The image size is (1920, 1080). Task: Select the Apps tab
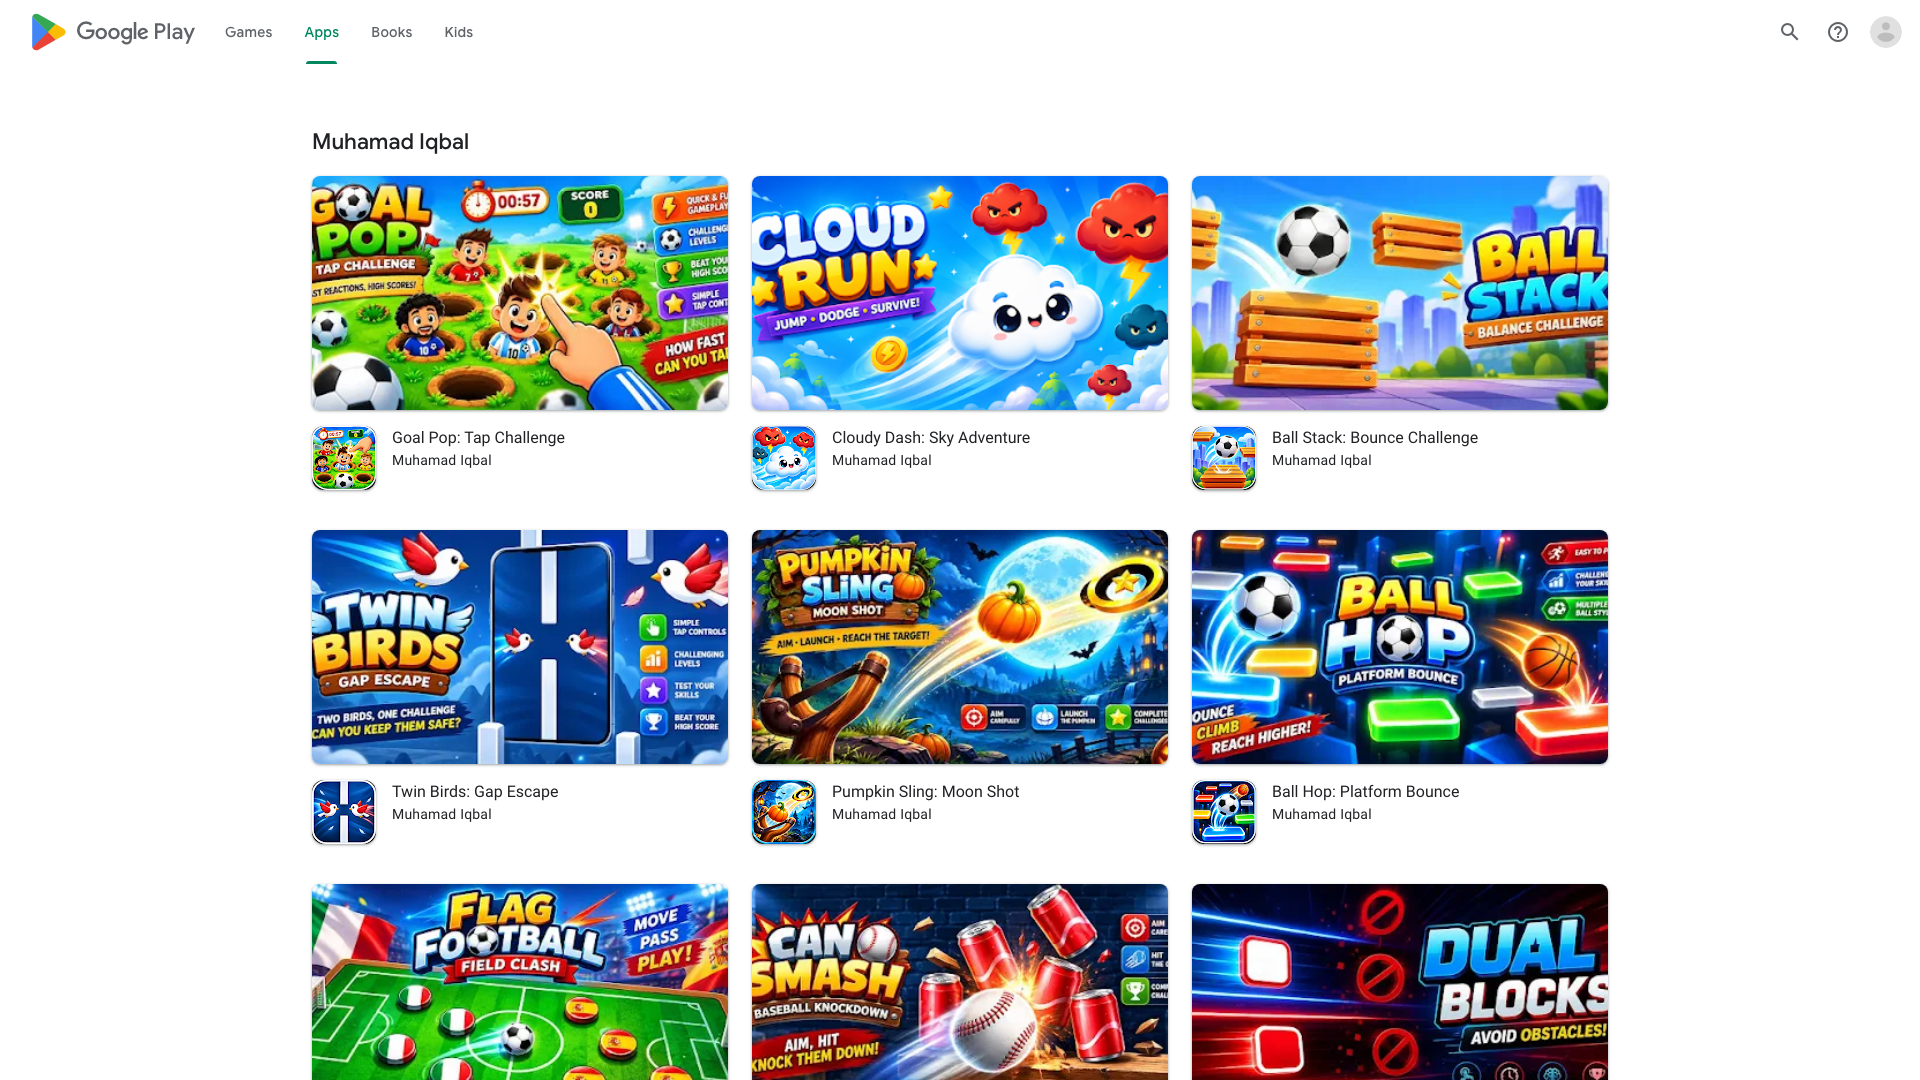322,32
